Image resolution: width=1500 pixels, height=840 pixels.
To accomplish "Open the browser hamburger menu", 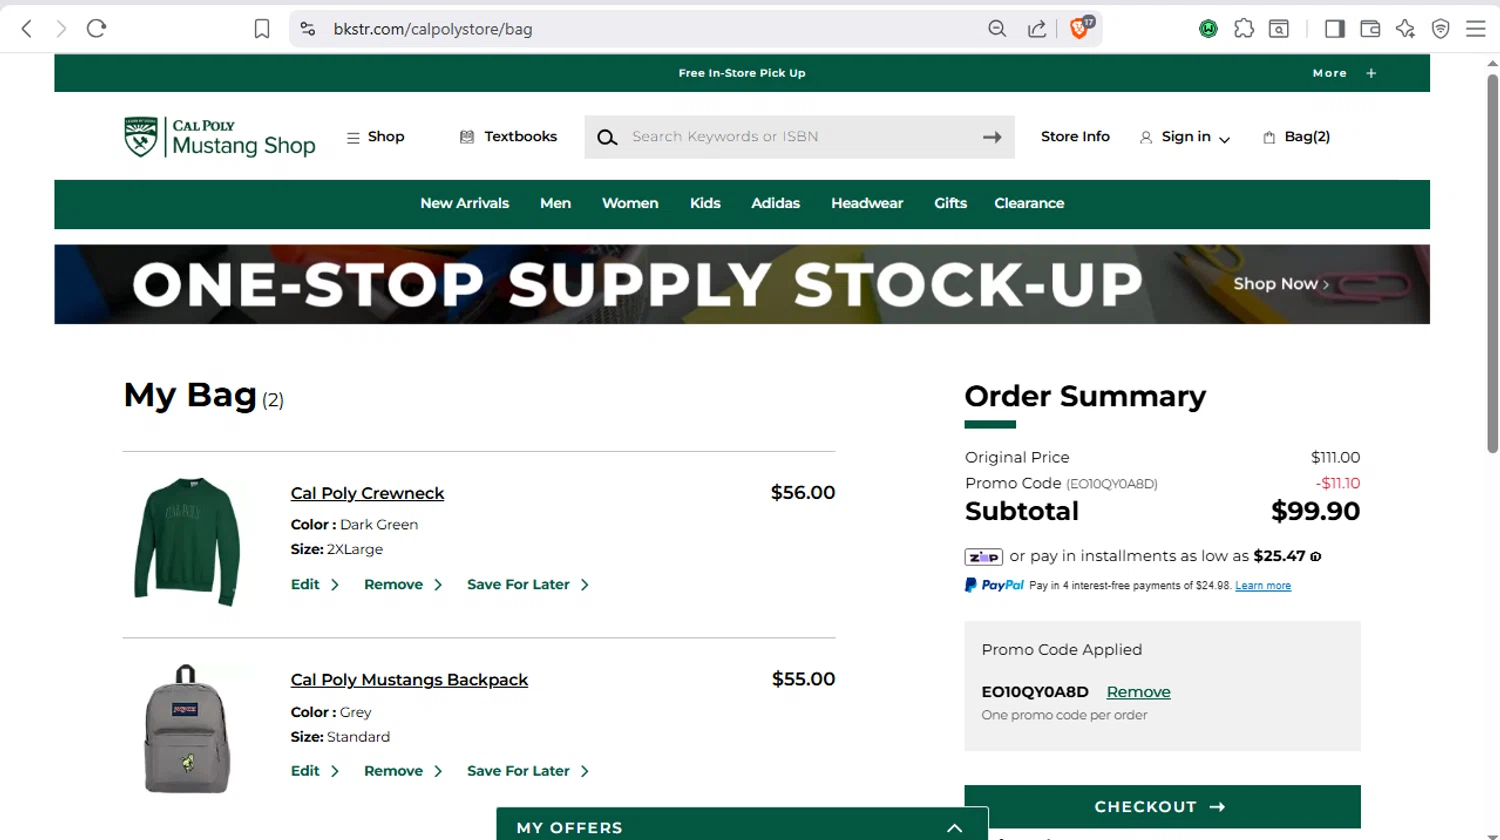I will tap(1475, 29).
